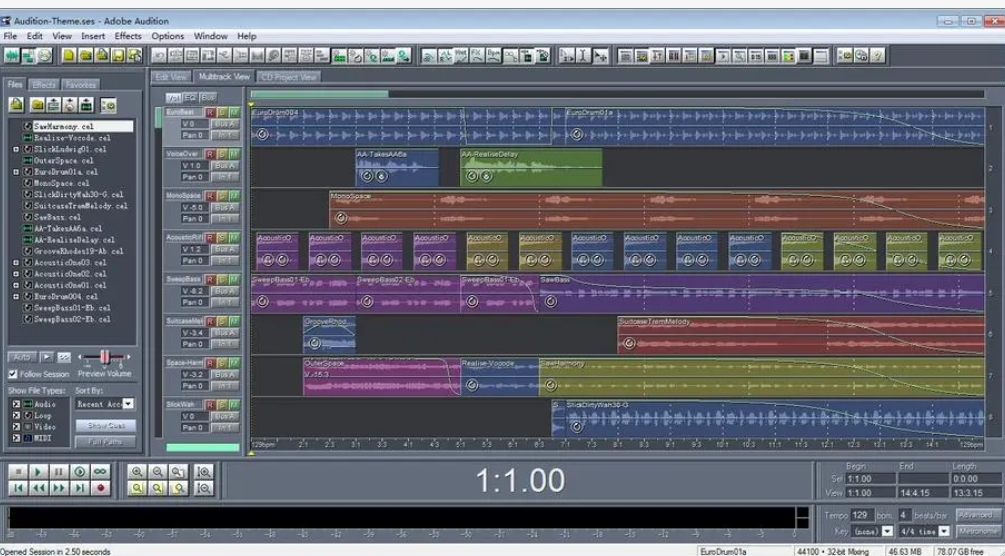
Task: Switch to the Edit View tab
Action: [x=171, y=77]
